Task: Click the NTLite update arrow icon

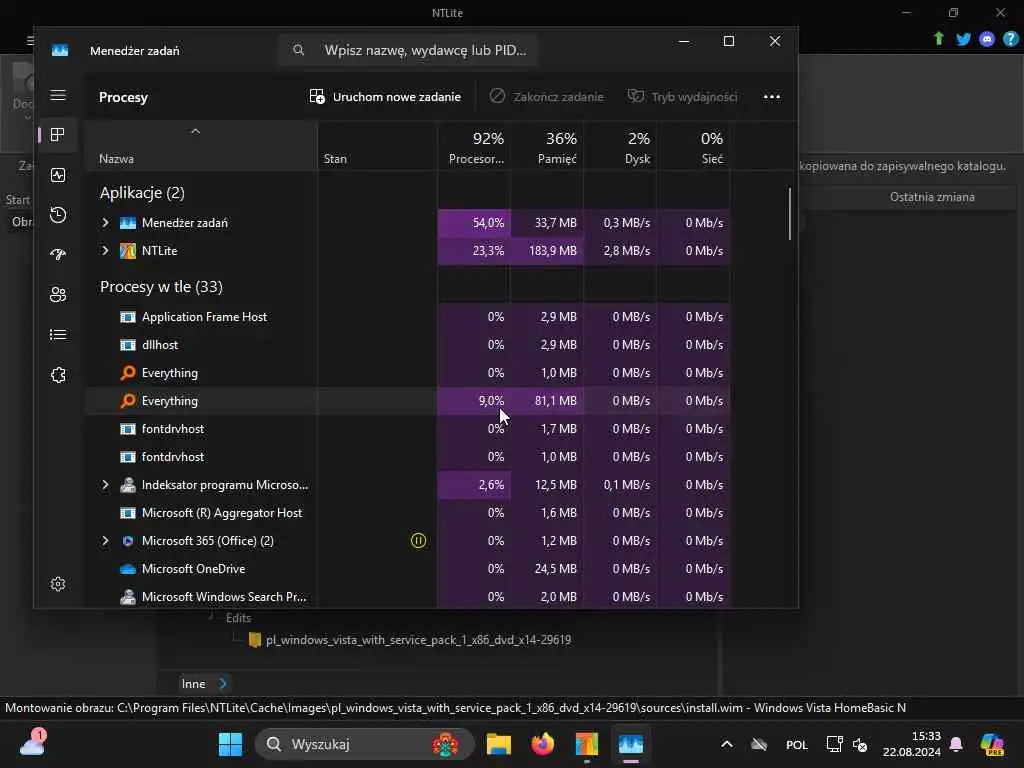Action: pyautogui.click(x=939, y=39)
